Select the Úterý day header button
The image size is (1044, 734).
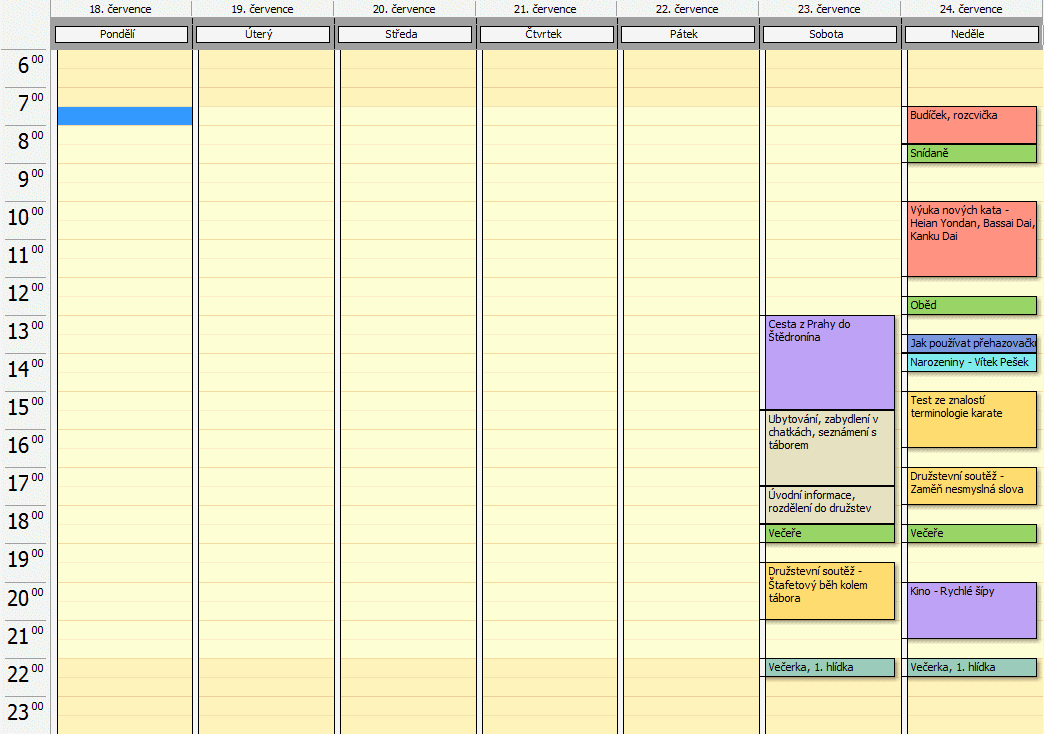[262, 34]
